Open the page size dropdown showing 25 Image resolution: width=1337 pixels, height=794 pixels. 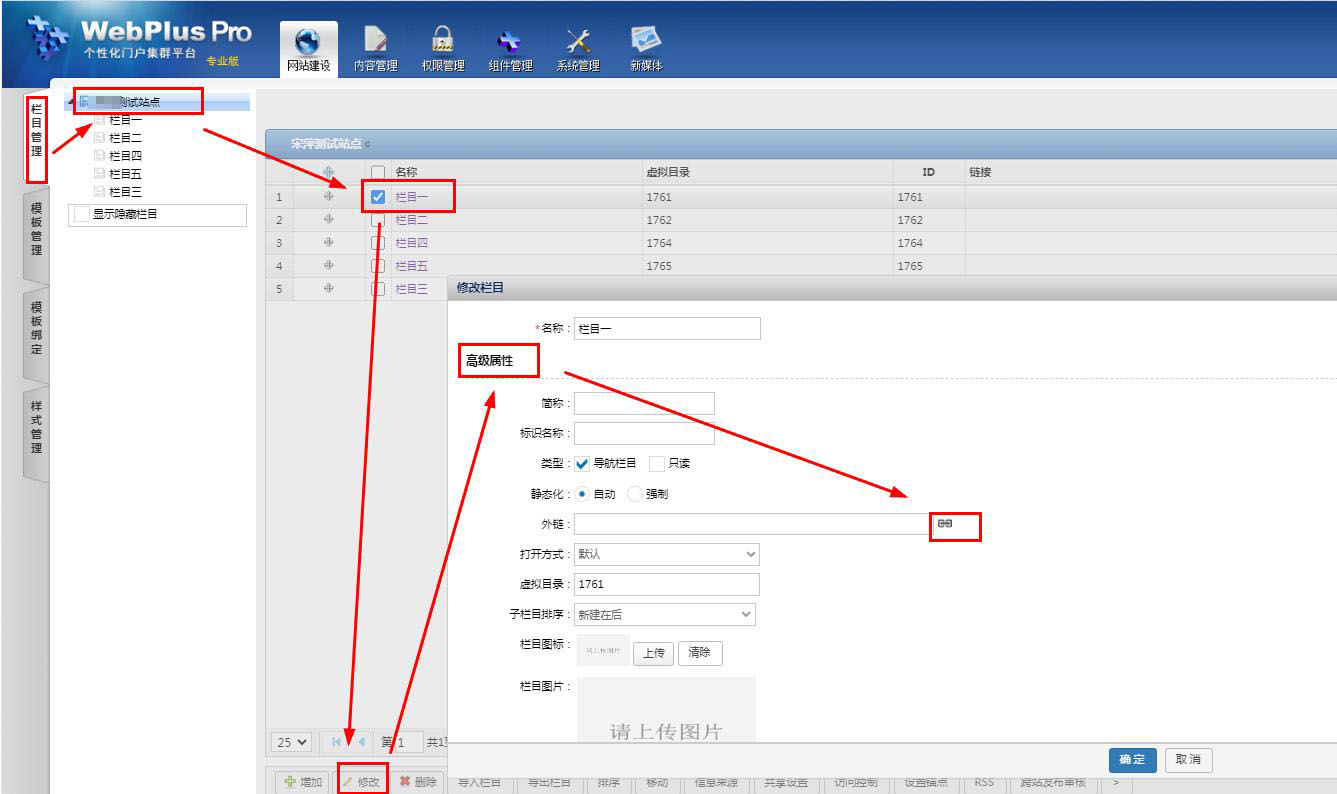[292, 742]
